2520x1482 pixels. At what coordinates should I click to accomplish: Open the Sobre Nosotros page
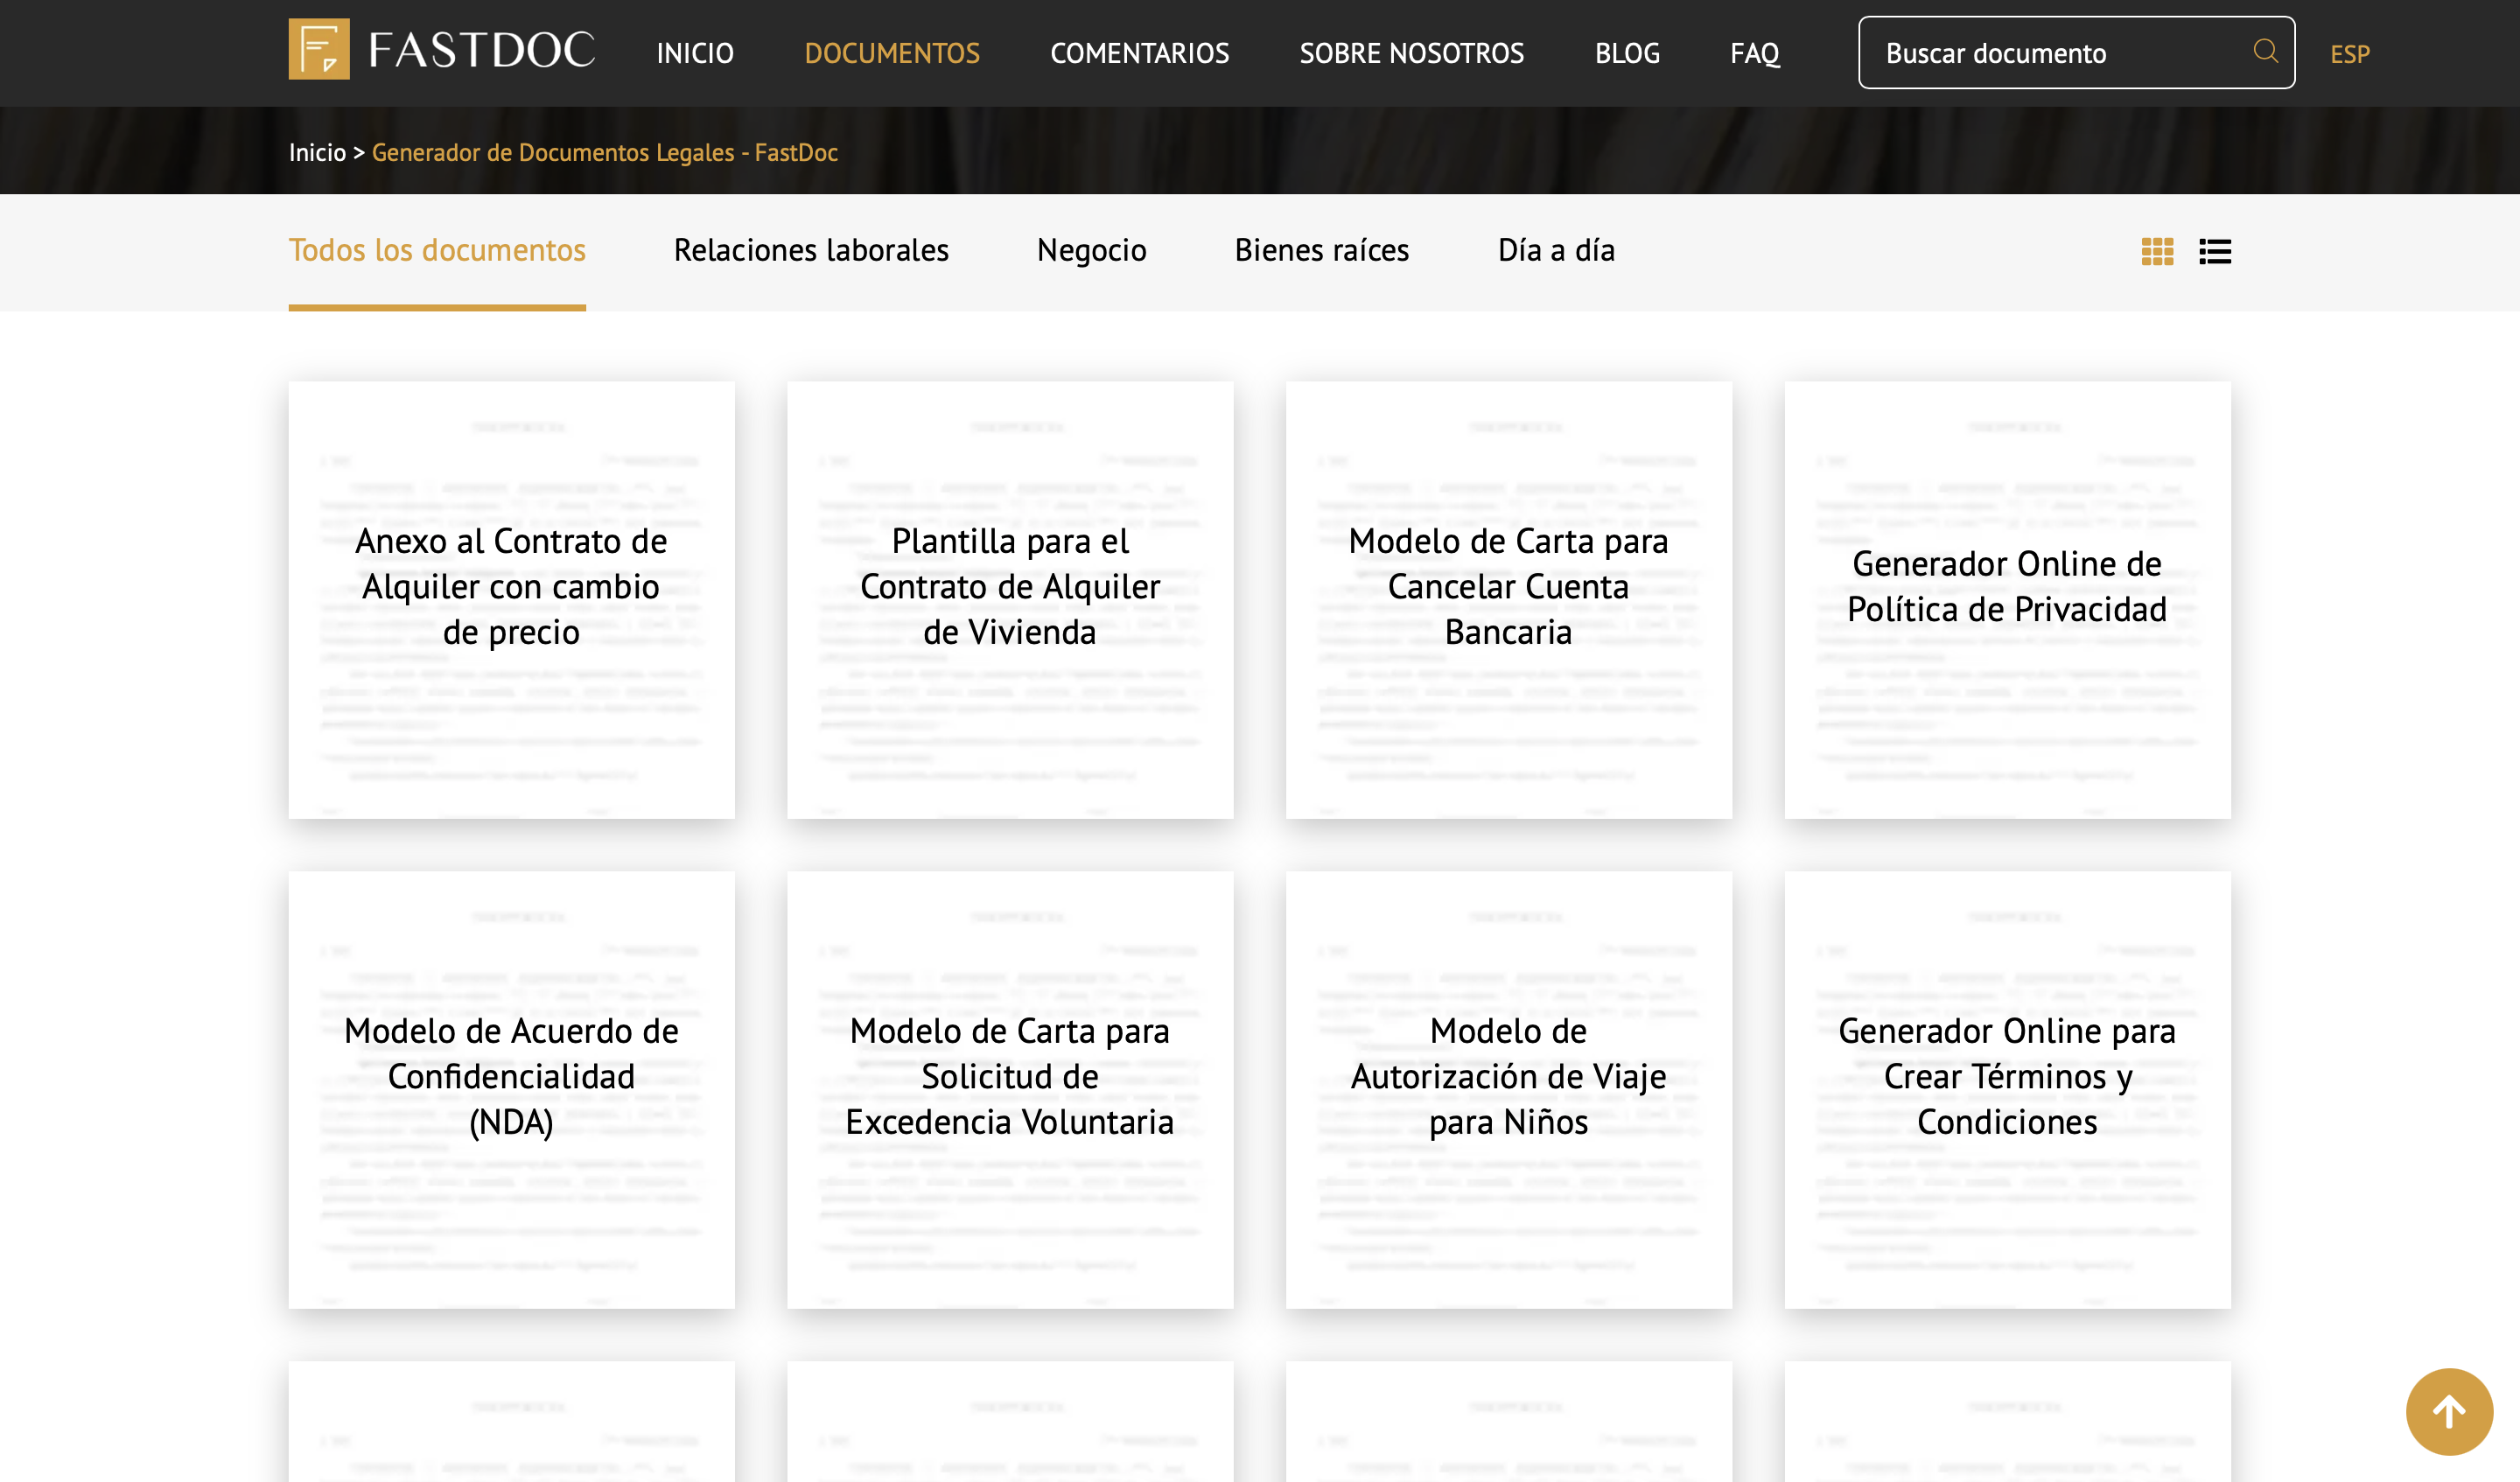pos(1411,53)
